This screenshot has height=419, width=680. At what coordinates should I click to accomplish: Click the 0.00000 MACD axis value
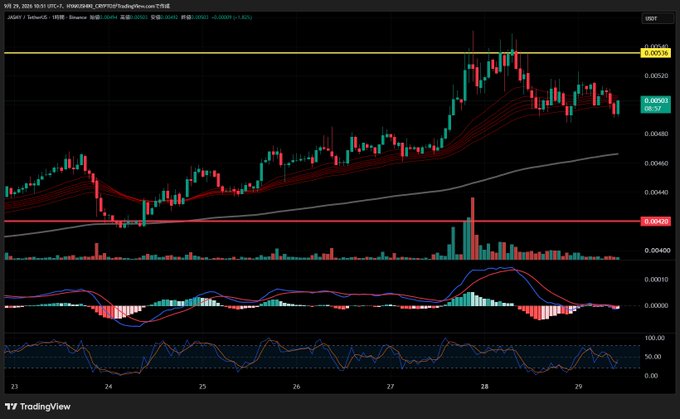point(656,306)
